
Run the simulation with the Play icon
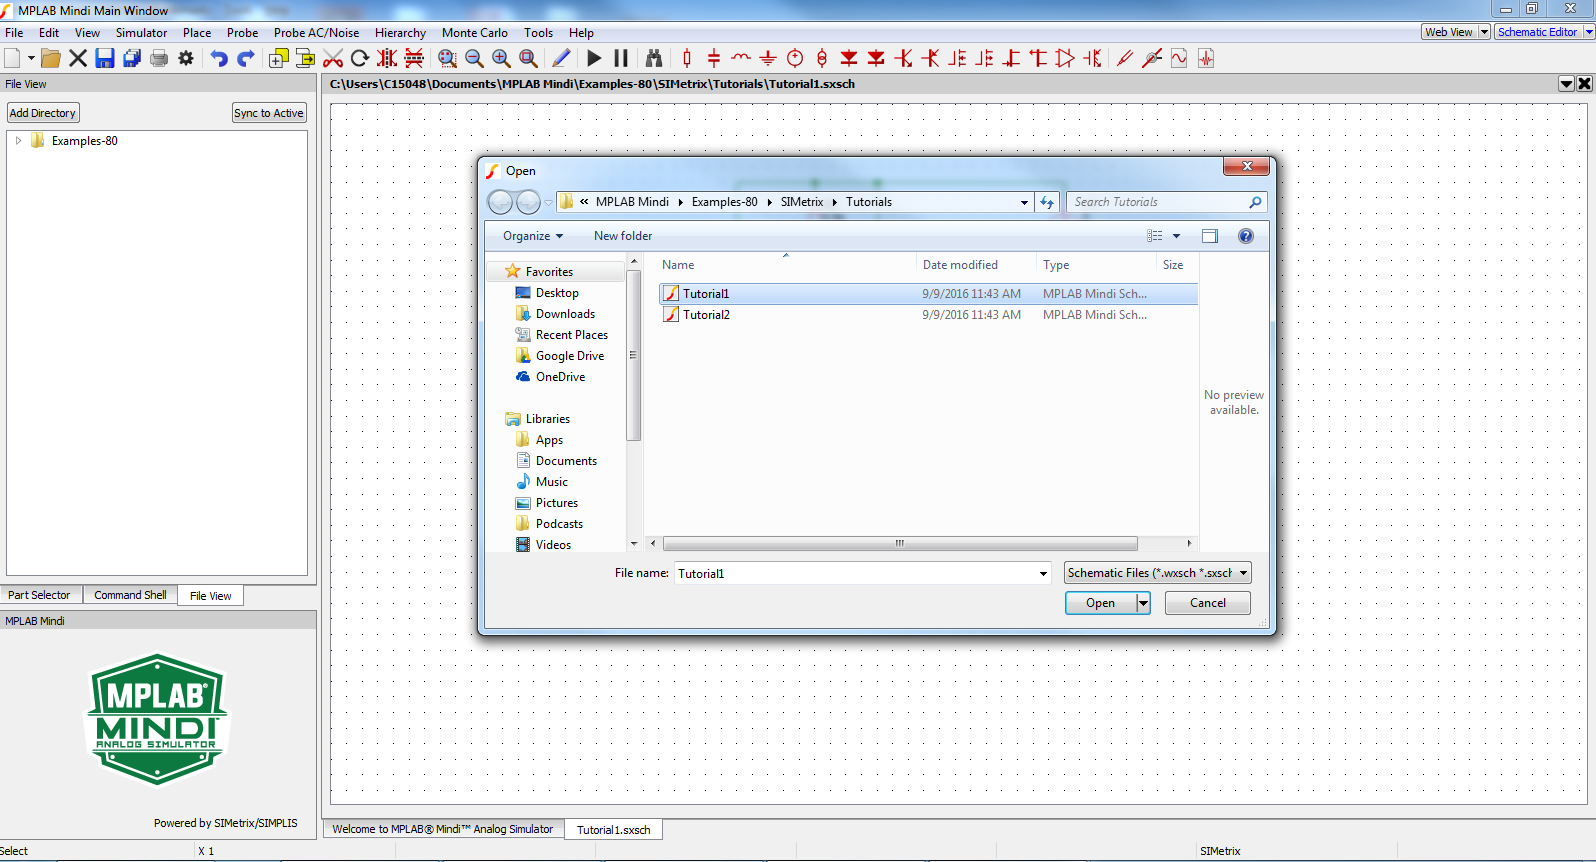click(594, 58)
